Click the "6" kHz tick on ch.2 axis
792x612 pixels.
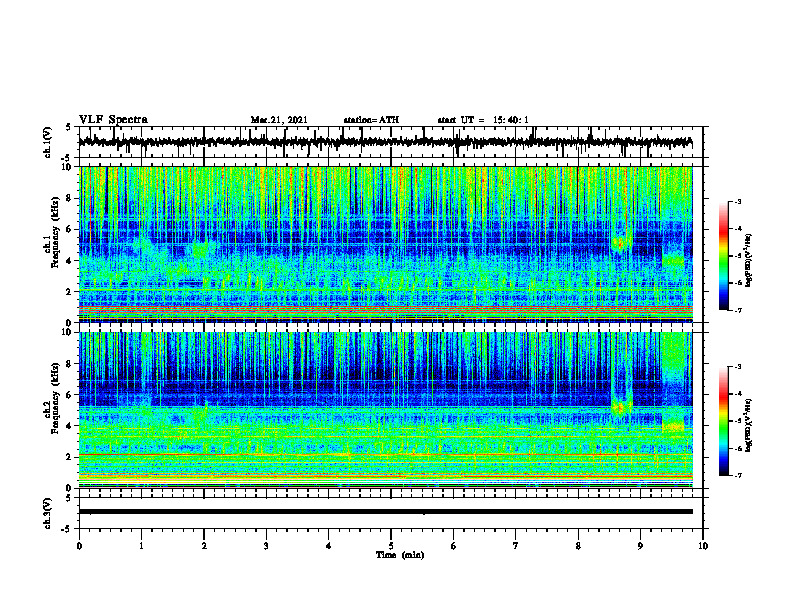(x=70, y=395)
